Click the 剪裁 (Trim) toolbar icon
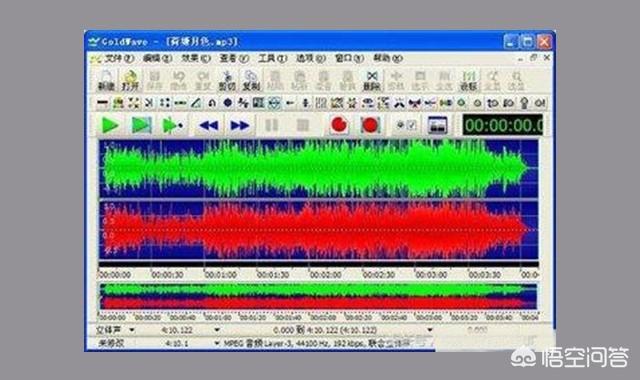 (x=396, y=80)
